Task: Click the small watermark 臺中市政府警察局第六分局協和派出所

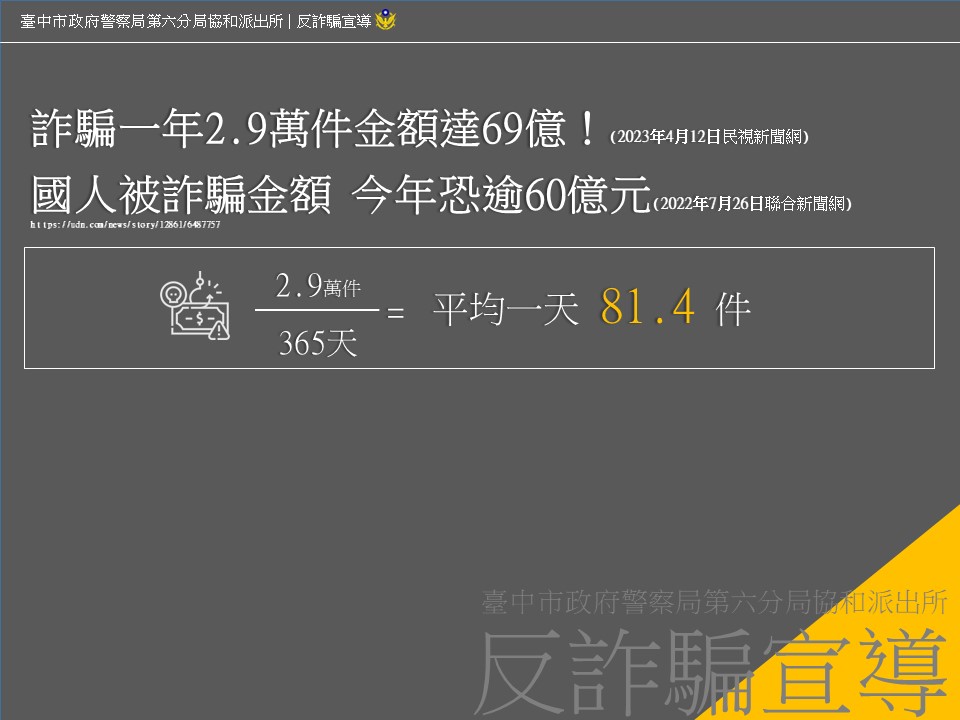Action: pos(714,601)
